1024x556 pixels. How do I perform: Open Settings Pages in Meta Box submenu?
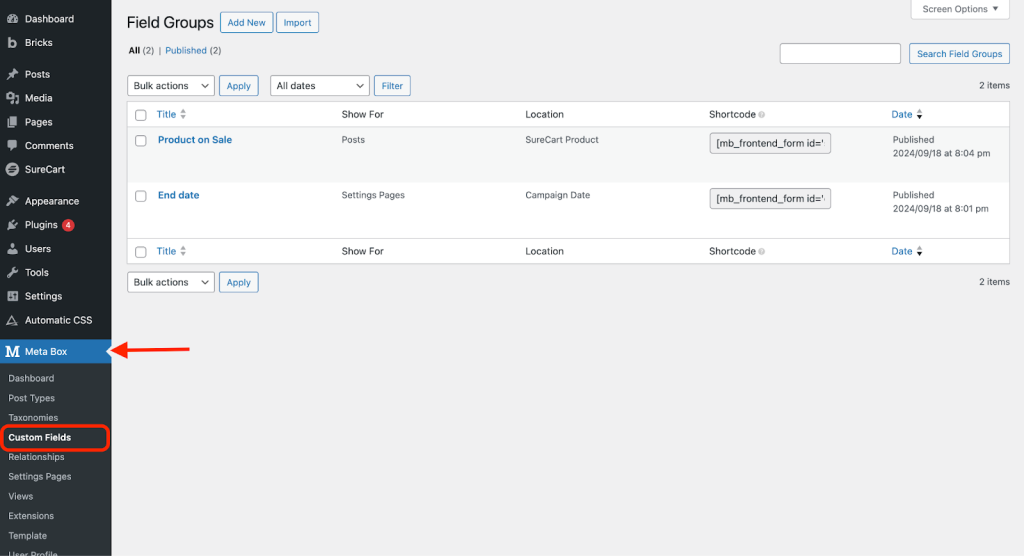click(x=40, y=477)
